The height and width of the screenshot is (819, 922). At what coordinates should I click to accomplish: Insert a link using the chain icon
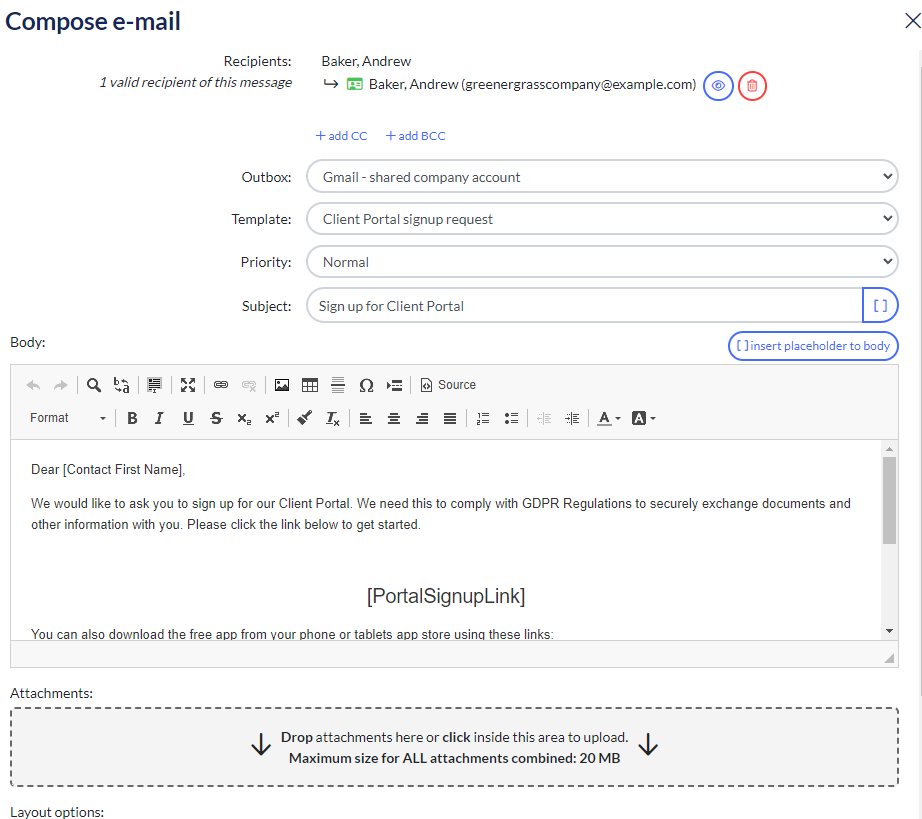(x=221, y=385)
